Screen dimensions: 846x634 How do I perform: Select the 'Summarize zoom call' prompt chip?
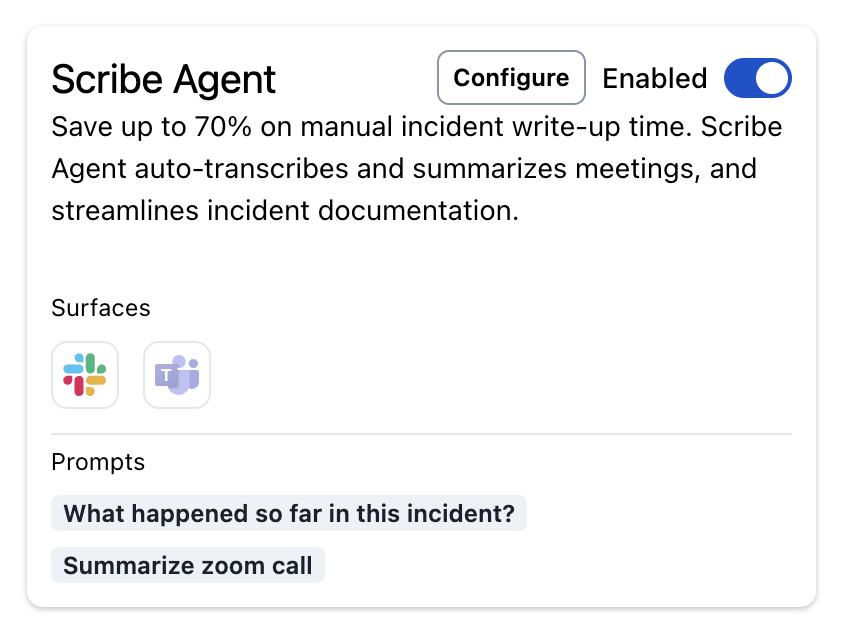click(188, 565)
